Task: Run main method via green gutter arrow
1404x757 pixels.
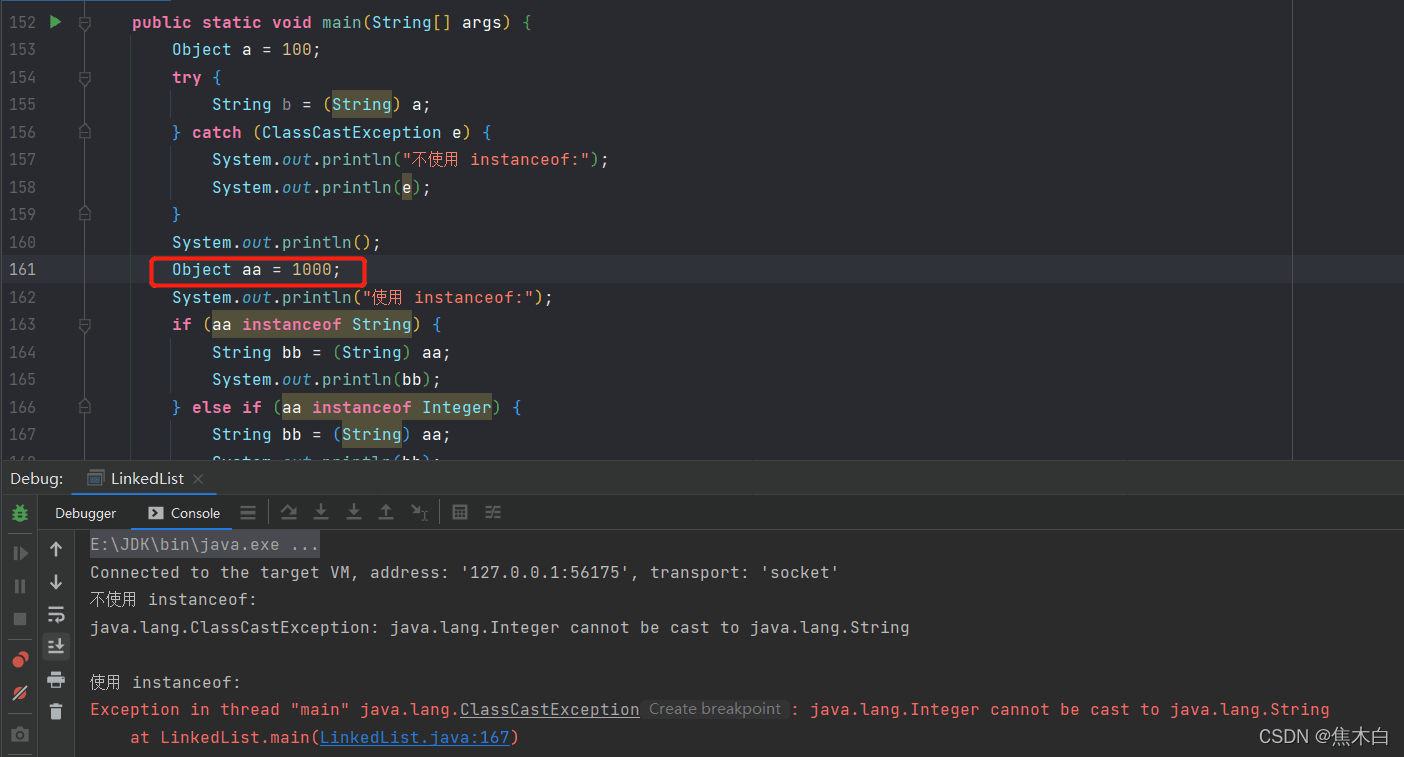Action: tap(54, 20)
